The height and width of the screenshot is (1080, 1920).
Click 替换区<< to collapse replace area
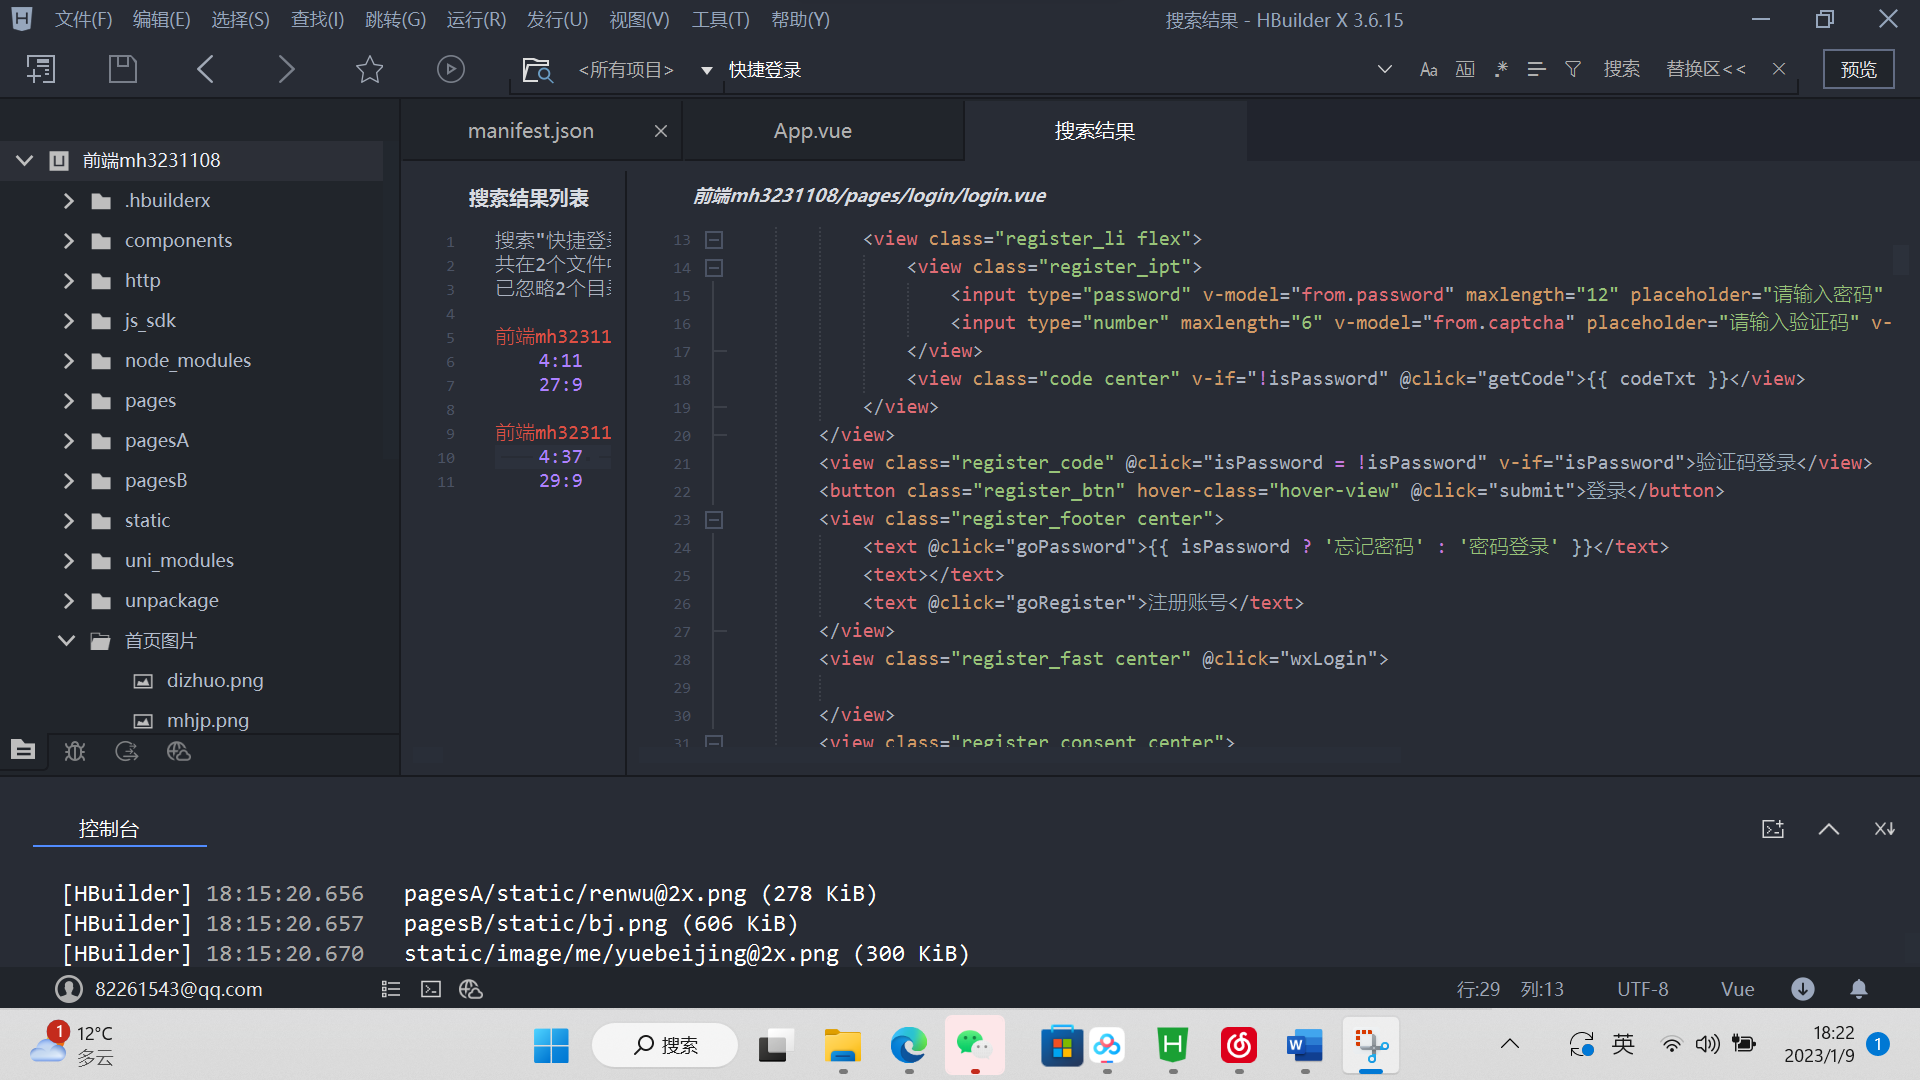[1706, 69]
